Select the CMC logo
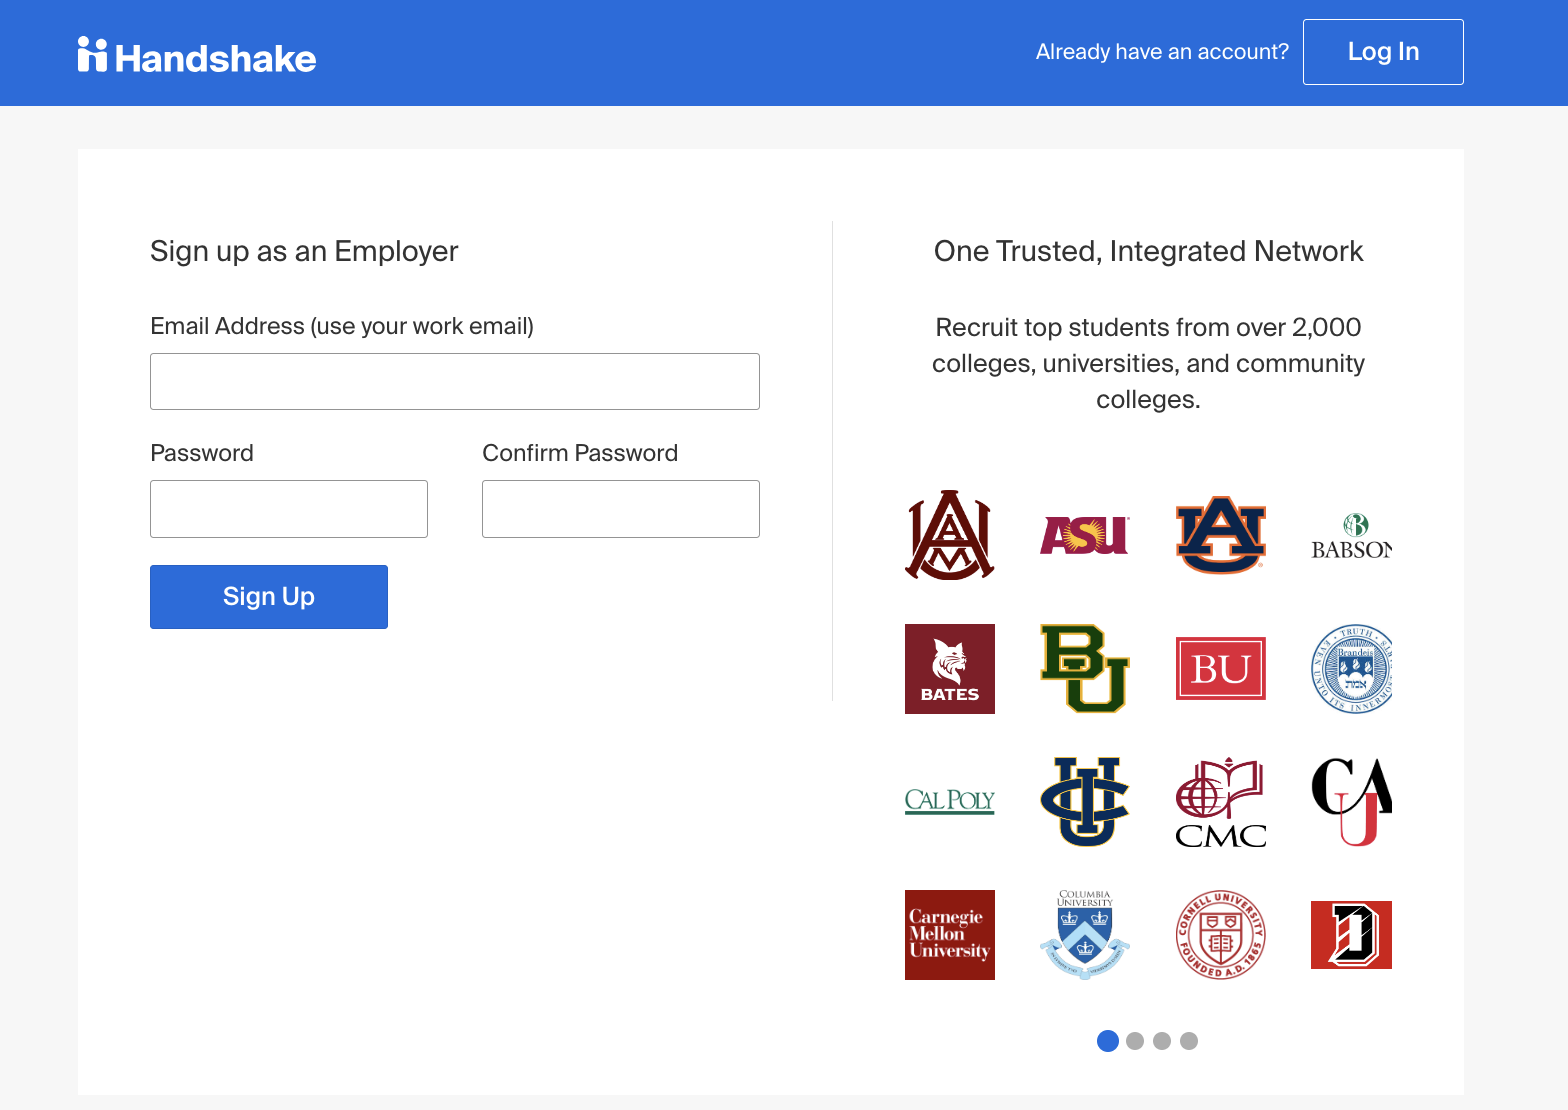Screen dimensions: 1568x1110 point(1220,801)
